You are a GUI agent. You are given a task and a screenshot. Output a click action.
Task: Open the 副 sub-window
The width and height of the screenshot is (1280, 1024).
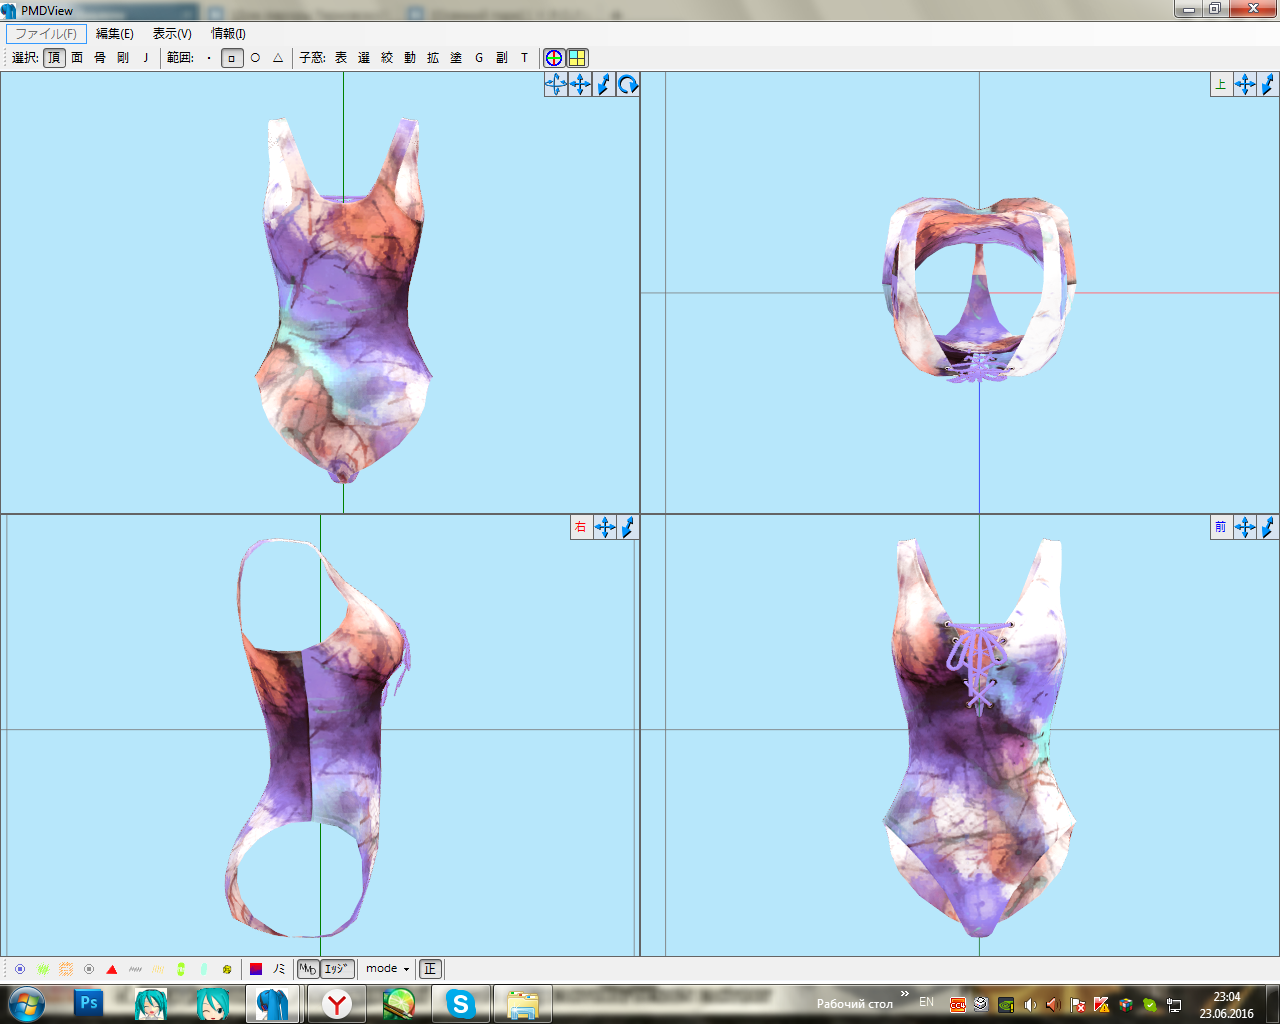[x=502, y=58]
